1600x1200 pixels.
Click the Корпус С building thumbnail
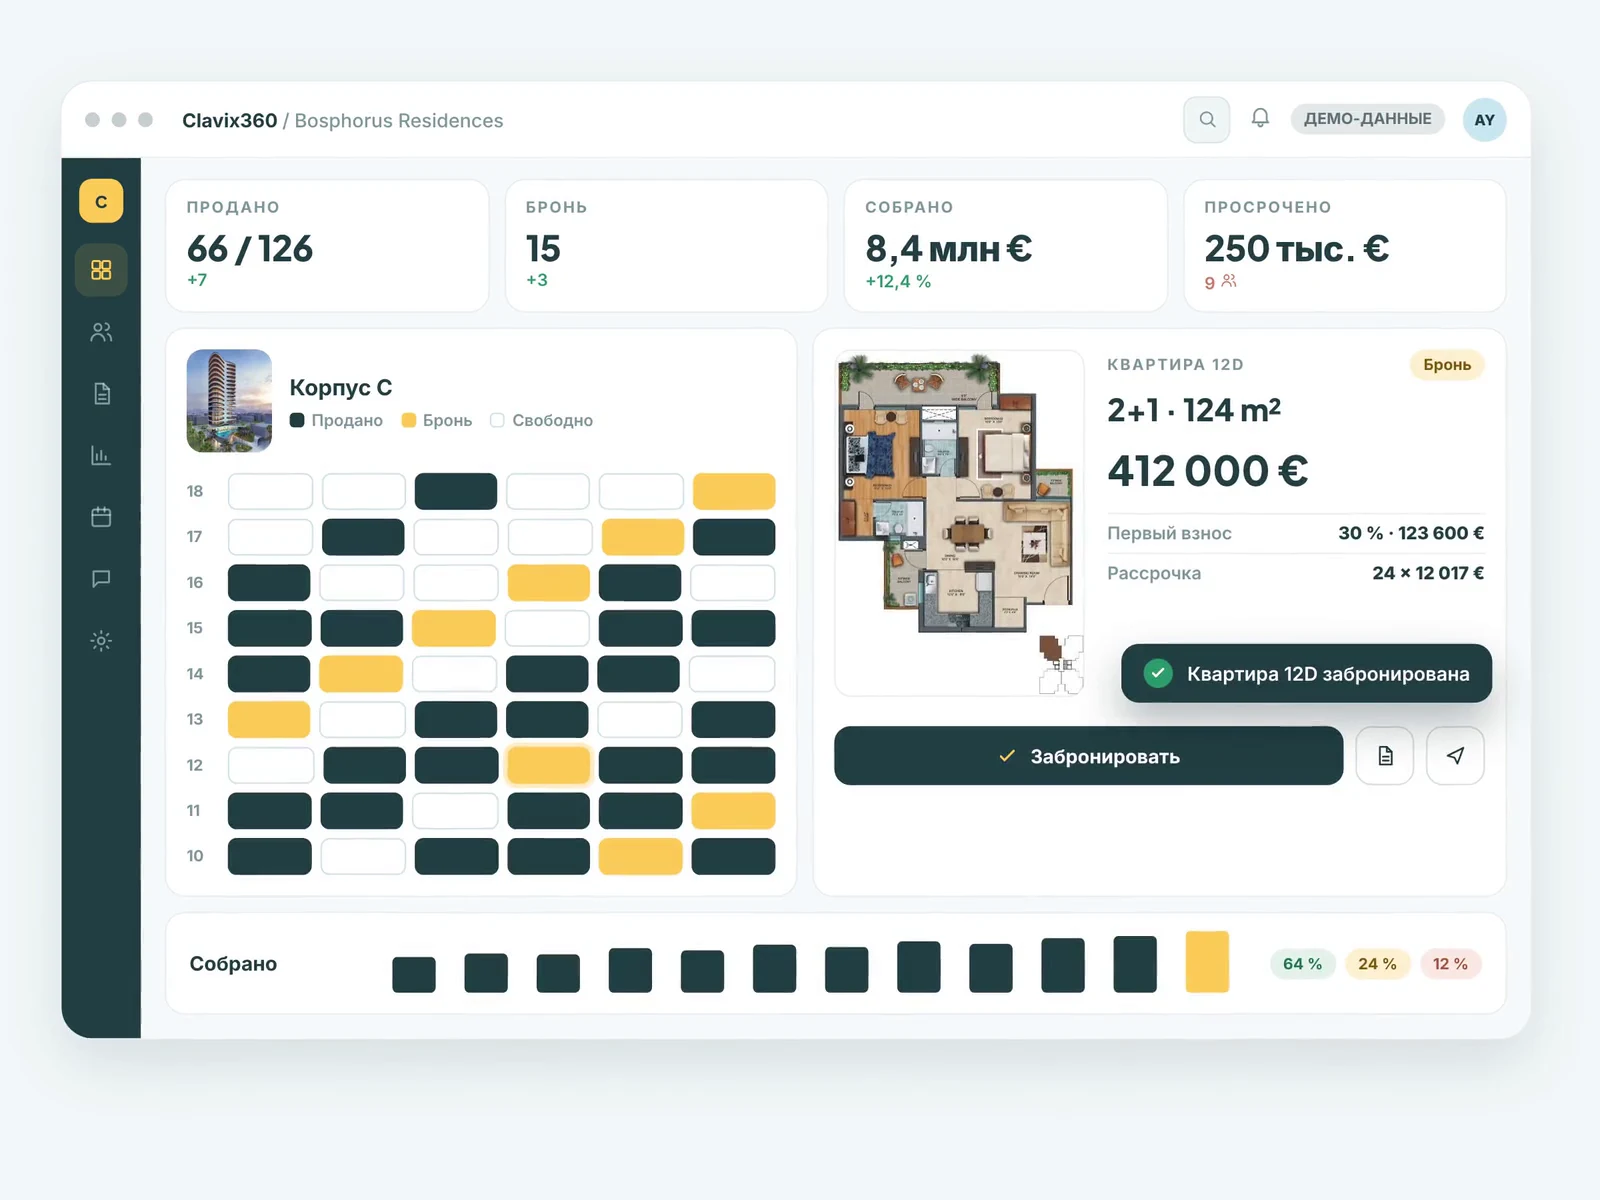point(229,400)
